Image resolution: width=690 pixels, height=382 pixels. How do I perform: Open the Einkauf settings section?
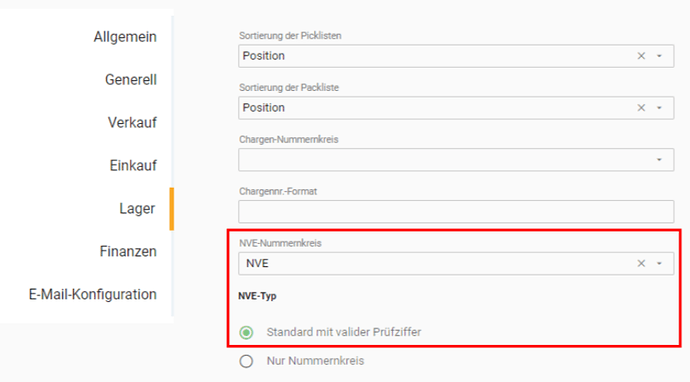(x=133, y=165)
